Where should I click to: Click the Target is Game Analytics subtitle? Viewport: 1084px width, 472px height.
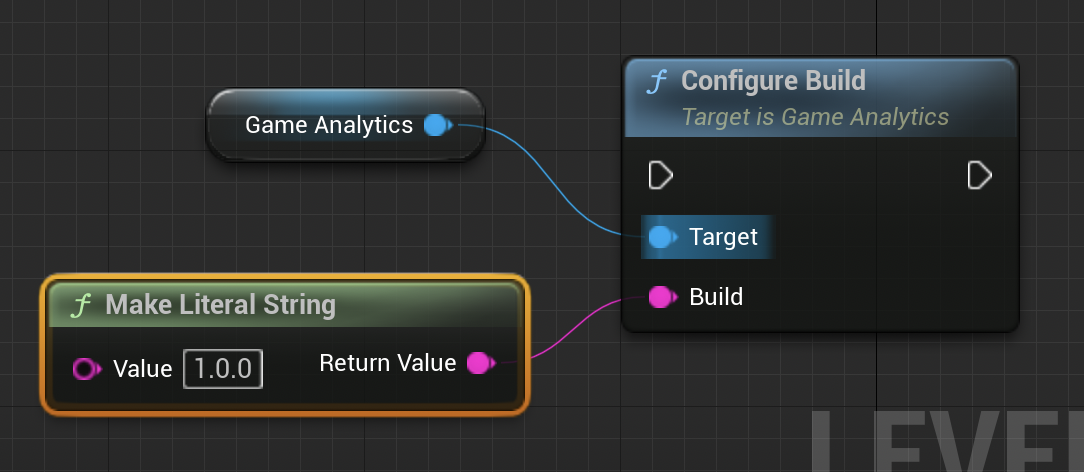click(815, 117)
